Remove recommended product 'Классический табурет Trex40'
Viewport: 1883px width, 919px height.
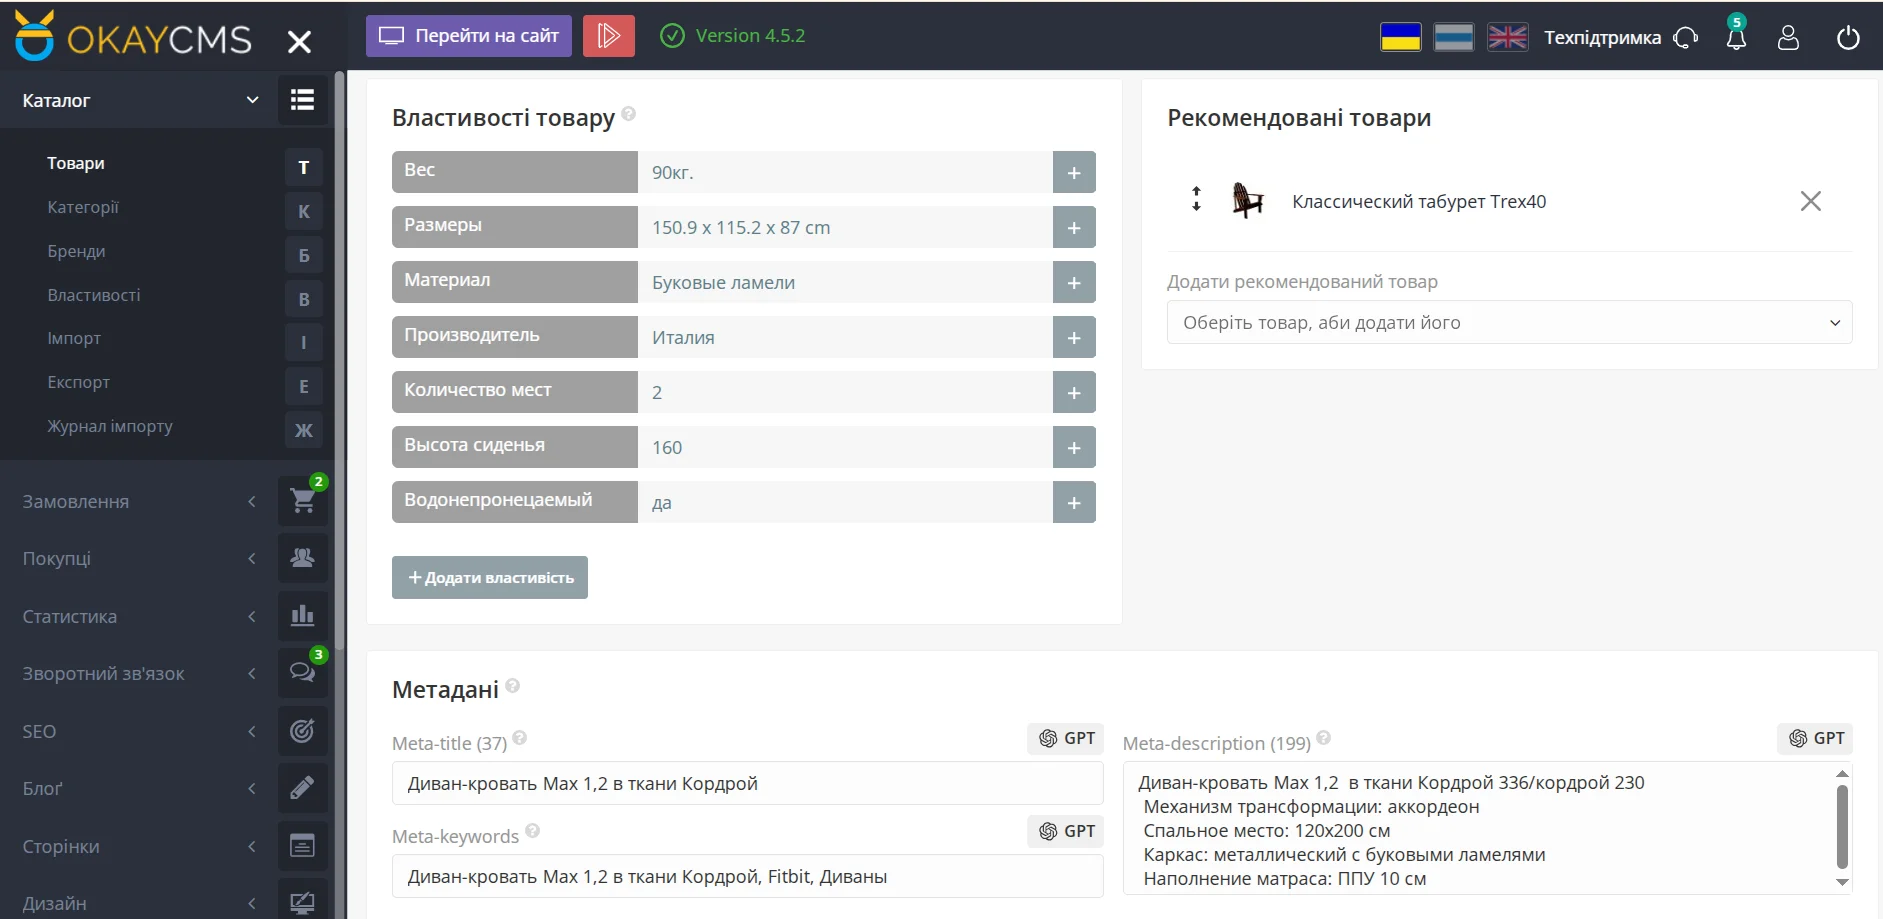[1810, 201]
